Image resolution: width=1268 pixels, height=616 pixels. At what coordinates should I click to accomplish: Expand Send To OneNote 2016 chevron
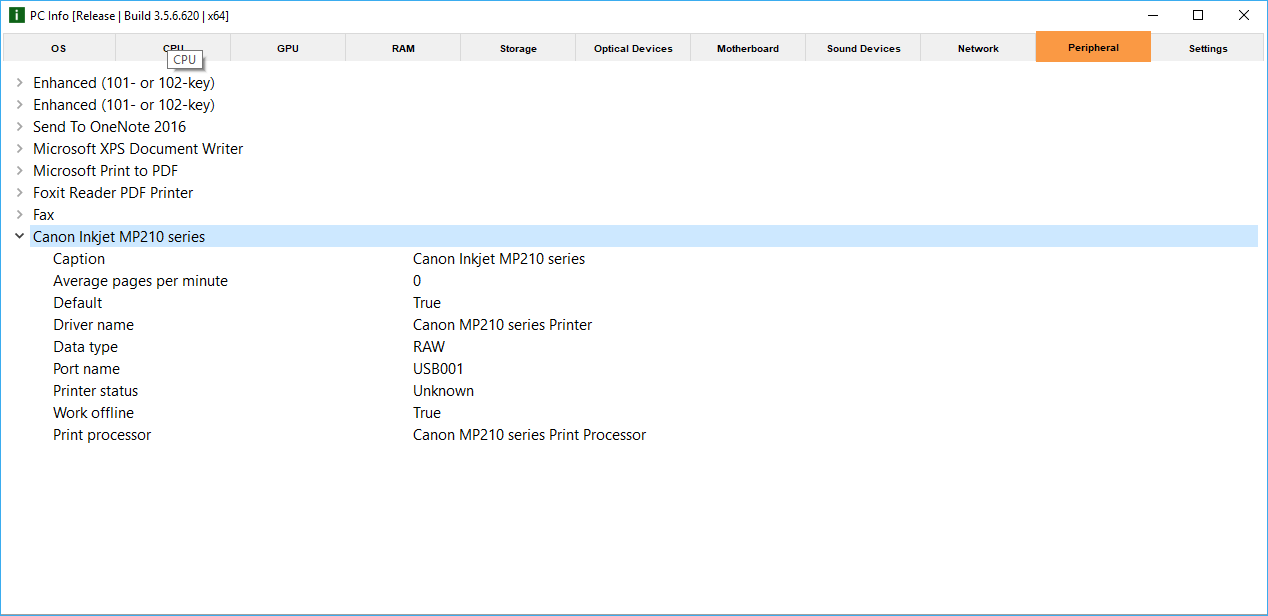click(20, 127)
